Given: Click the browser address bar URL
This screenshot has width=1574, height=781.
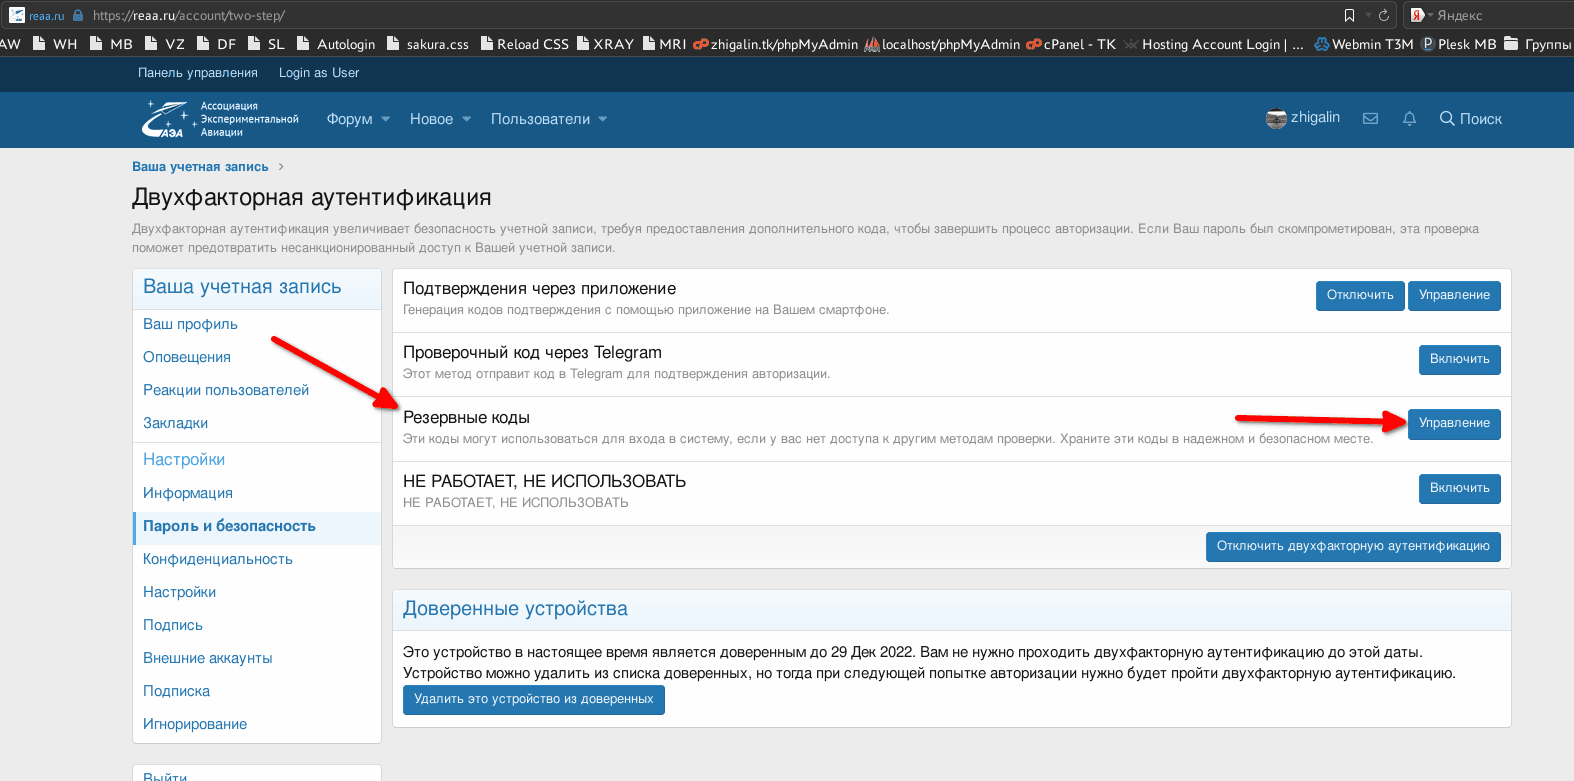Looking at the screenshot, I should click(189, 15).
